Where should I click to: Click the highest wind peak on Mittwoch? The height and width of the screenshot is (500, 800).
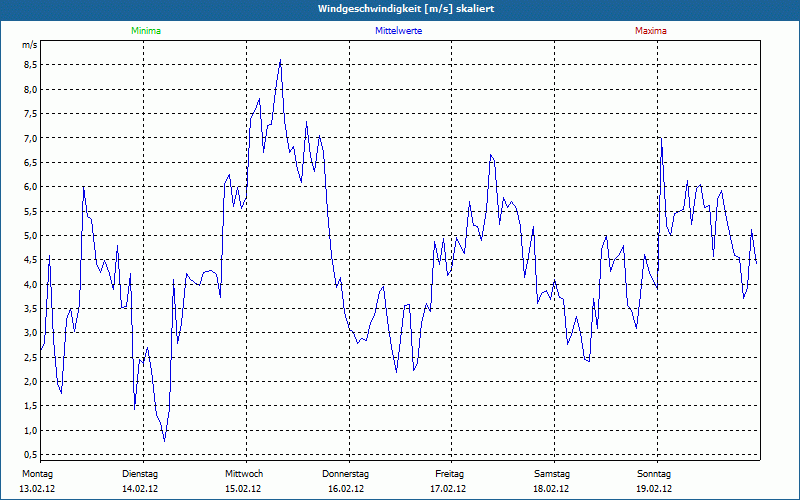click(280, 60)
